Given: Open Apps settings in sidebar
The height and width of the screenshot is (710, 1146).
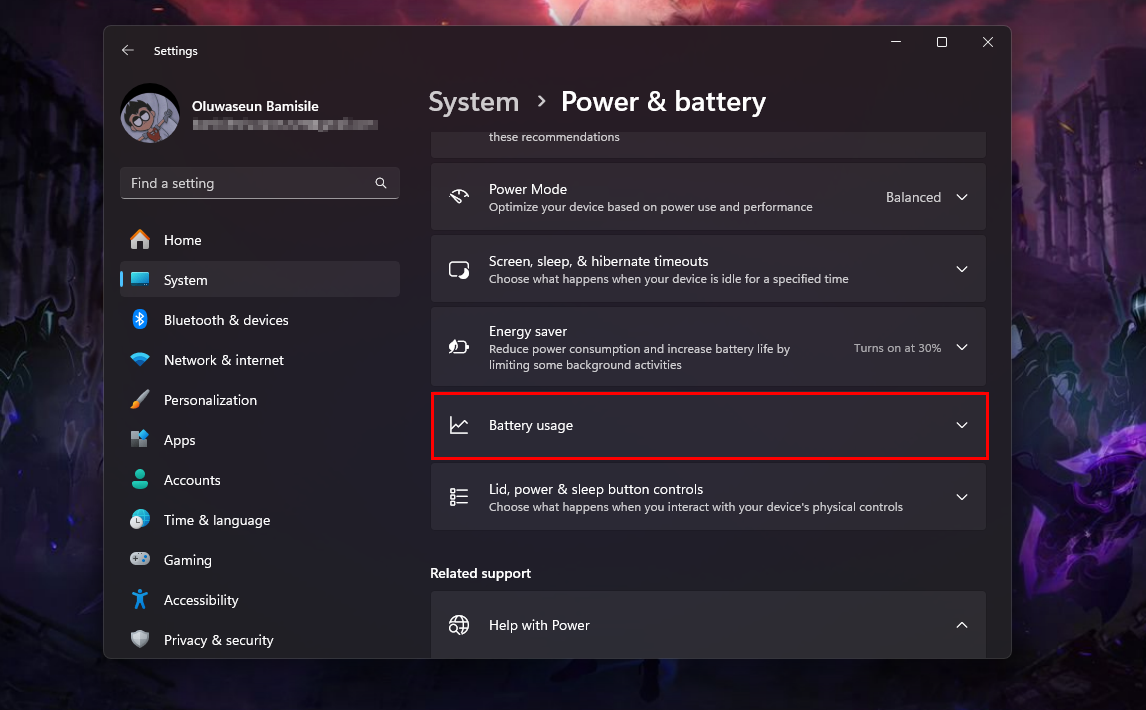Looking at the screenshot, I should (259, 440).
